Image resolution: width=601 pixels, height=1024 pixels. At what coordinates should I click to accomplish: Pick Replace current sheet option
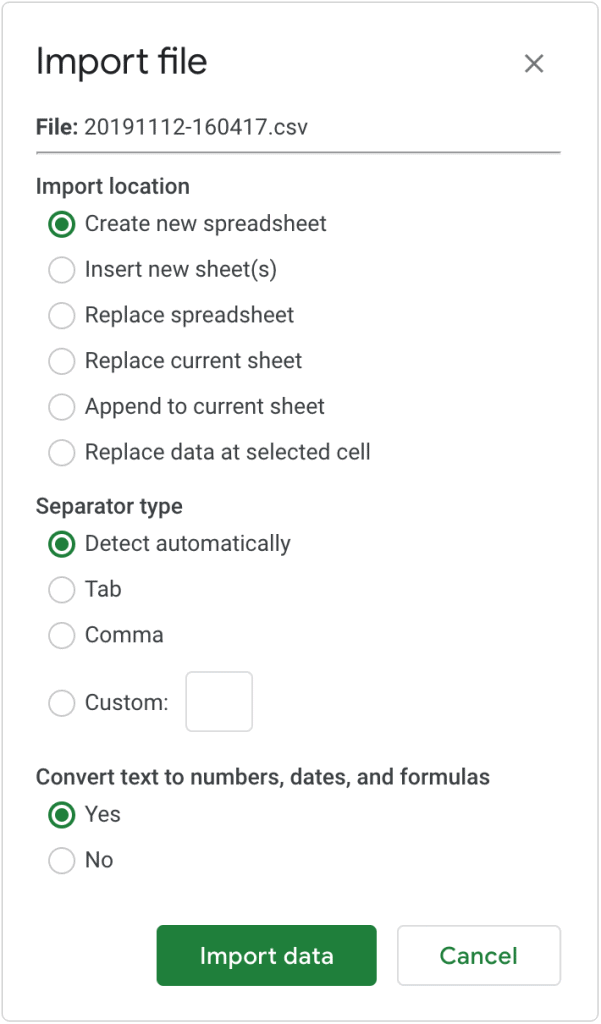[62, 361]
